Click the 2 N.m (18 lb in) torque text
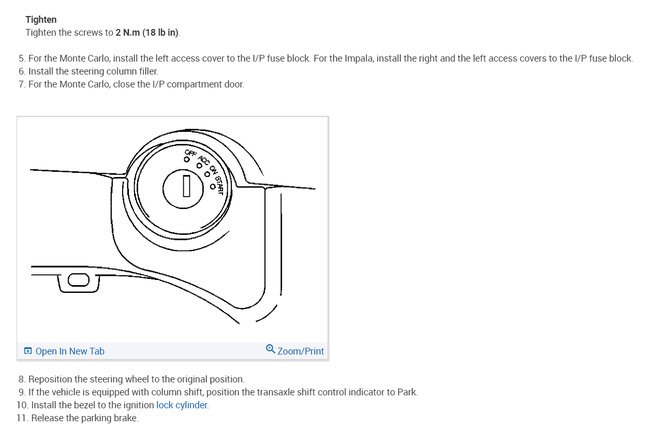This screenshot has width=650, height=429. click(147, 32)
